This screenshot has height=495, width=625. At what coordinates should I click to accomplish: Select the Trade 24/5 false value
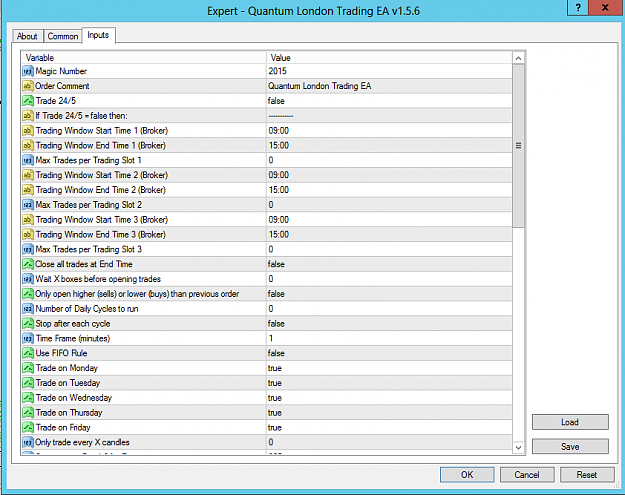point(276,101)
